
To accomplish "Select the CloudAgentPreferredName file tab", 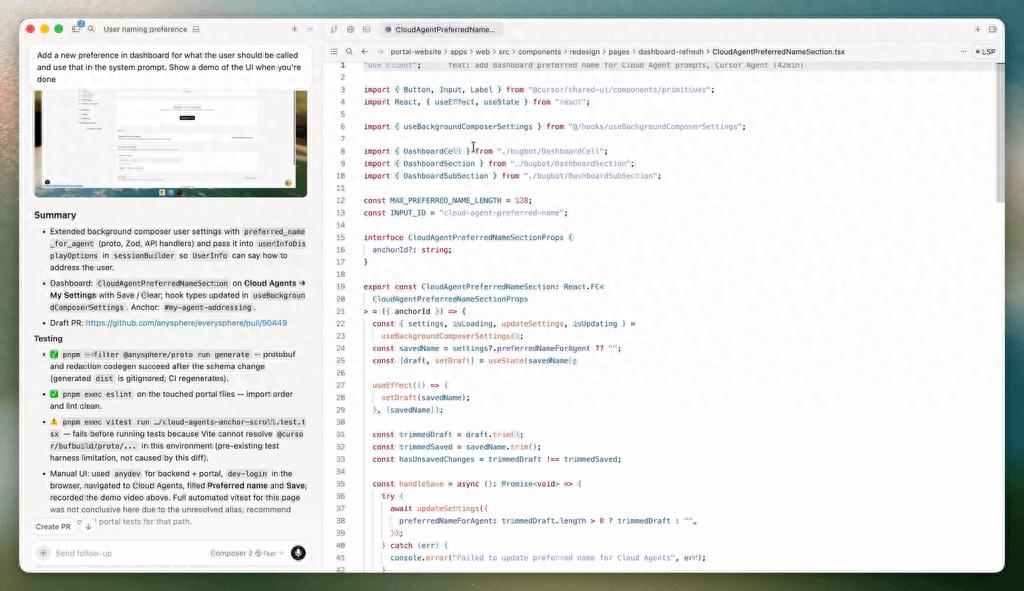I will coord(438,30).
